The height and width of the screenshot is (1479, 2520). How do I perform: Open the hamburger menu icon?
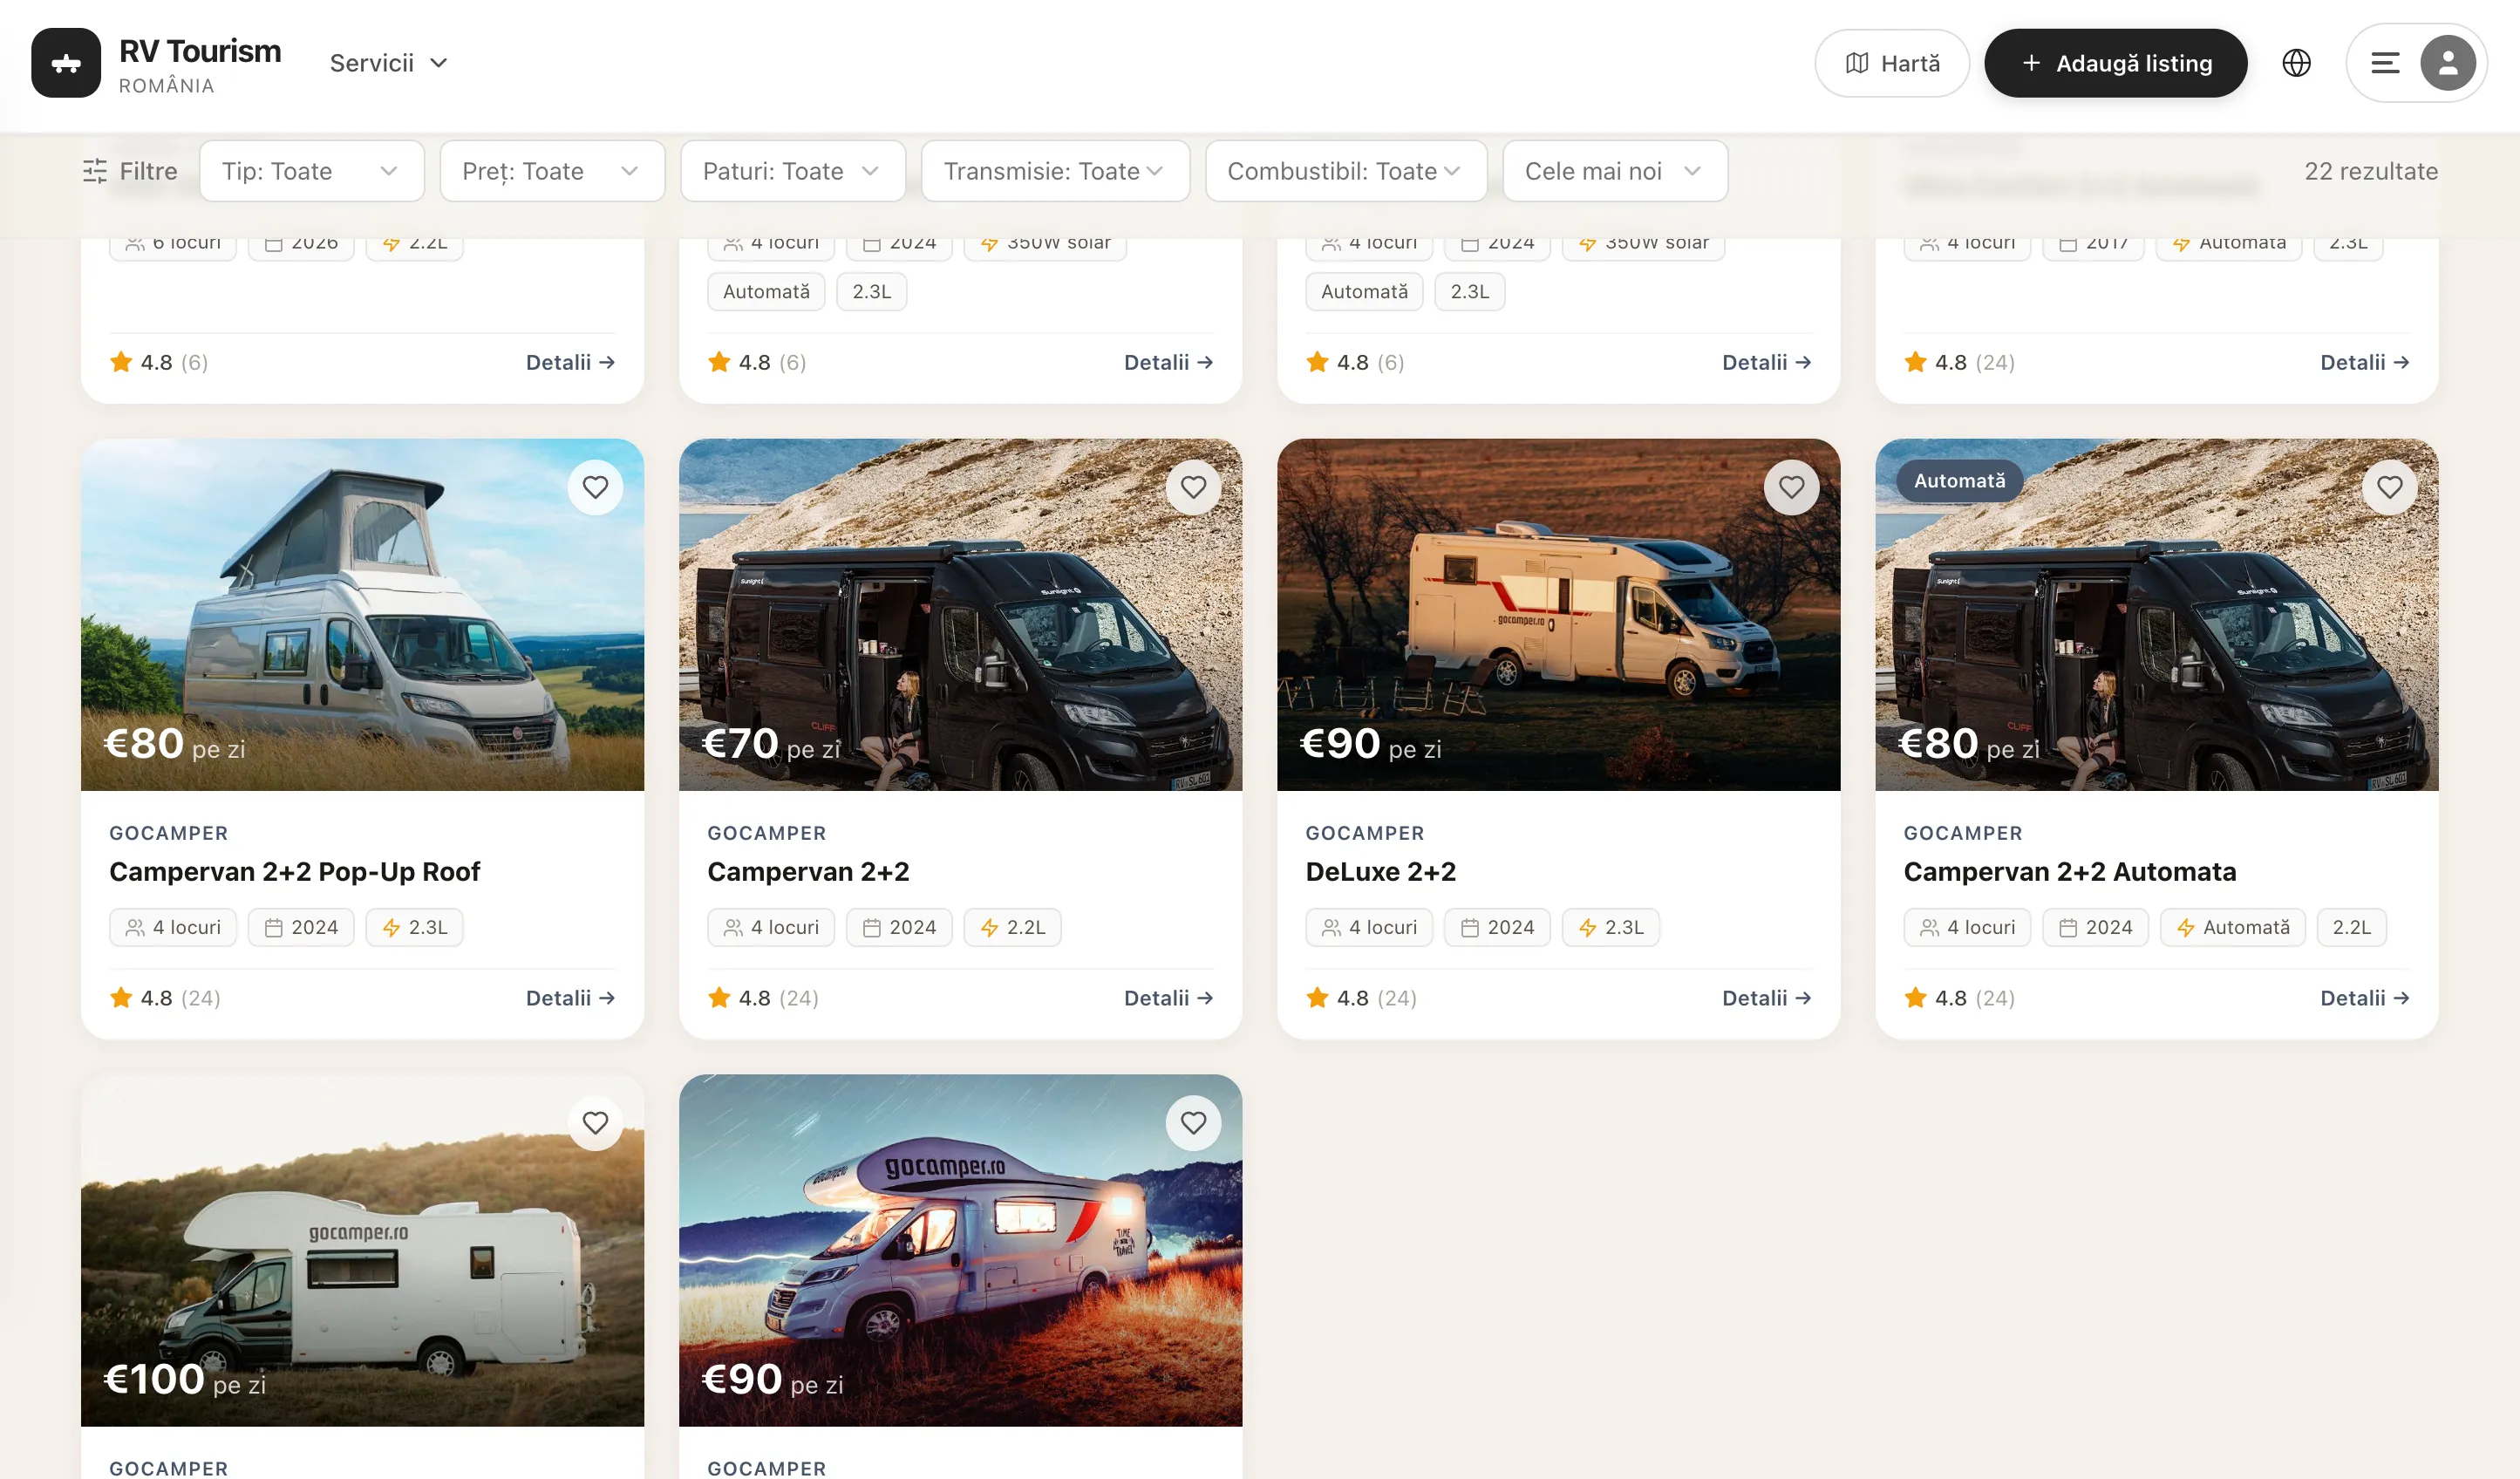pyautogui.click(x=2384, y=62)
